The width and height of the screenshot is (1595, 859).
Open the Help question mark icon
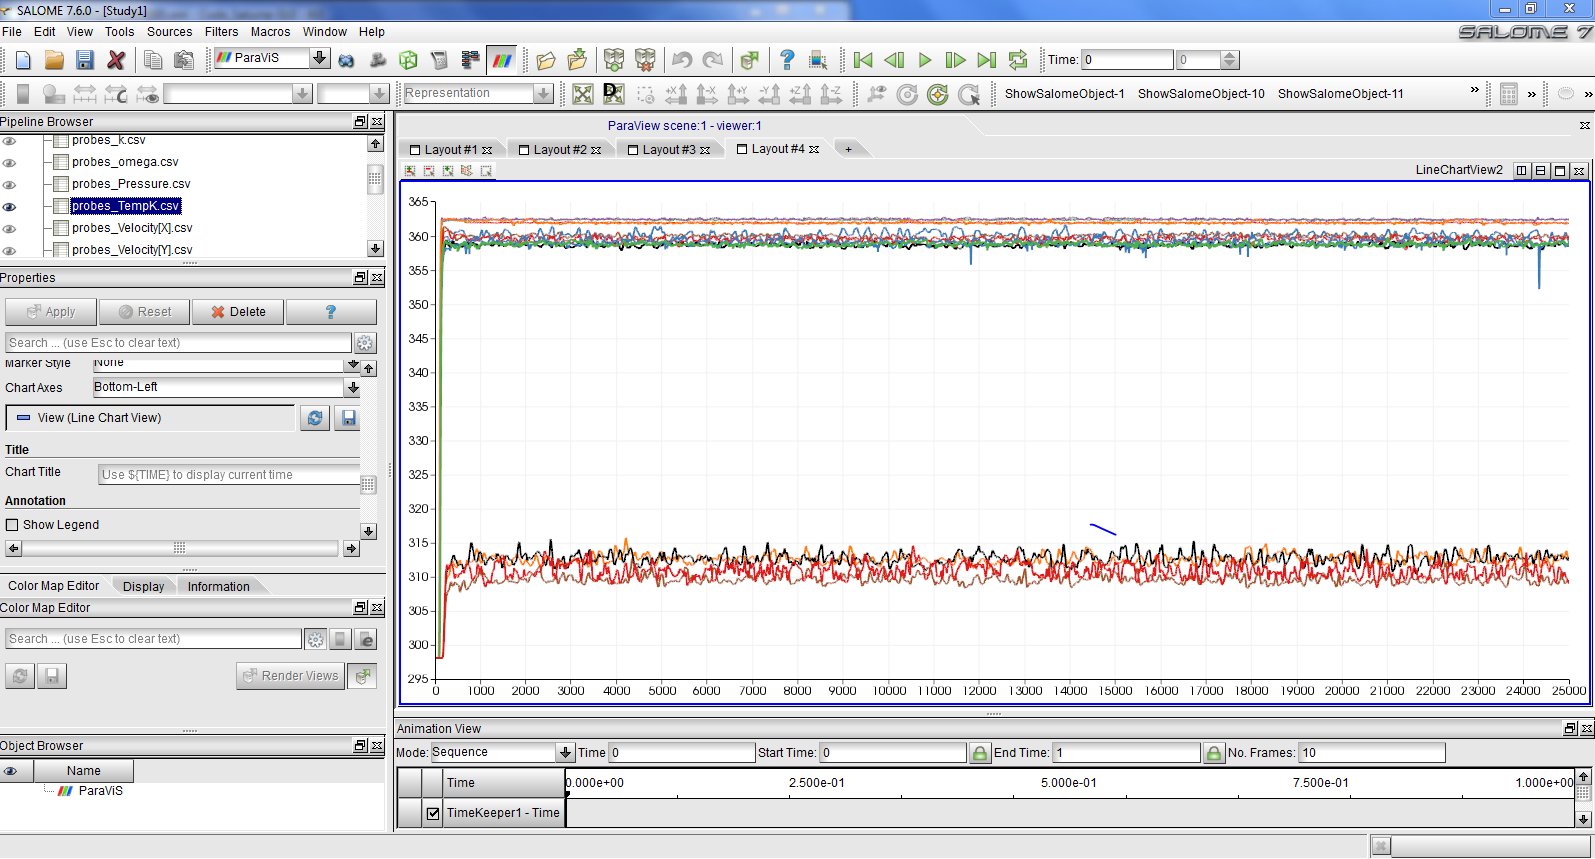[787, 60]
